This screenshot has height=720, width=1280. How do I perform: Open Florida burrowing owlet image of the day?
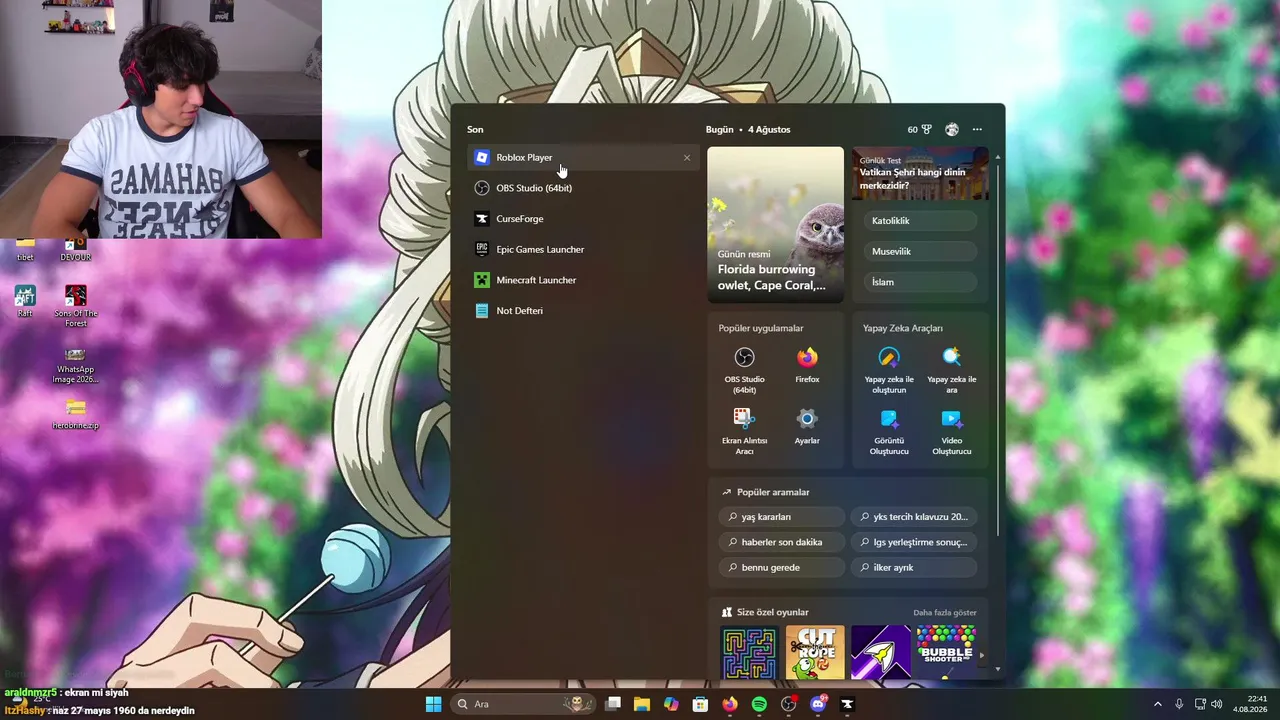(x=776, y=225)
